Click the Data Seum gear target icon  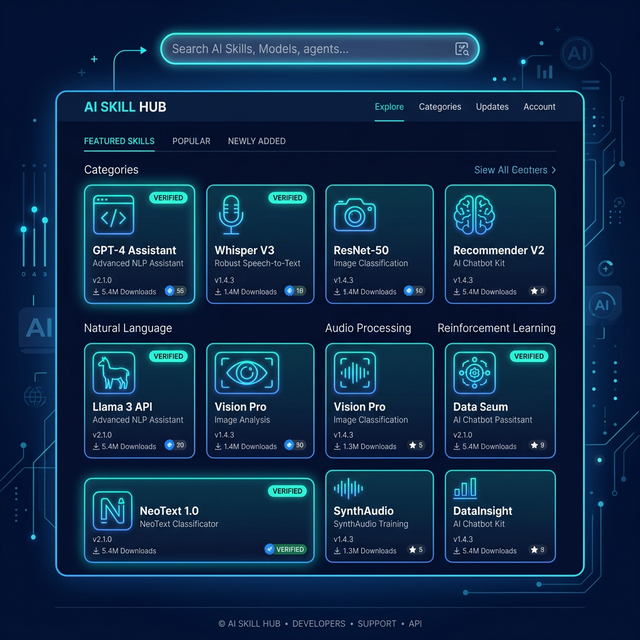coord(474,373)
